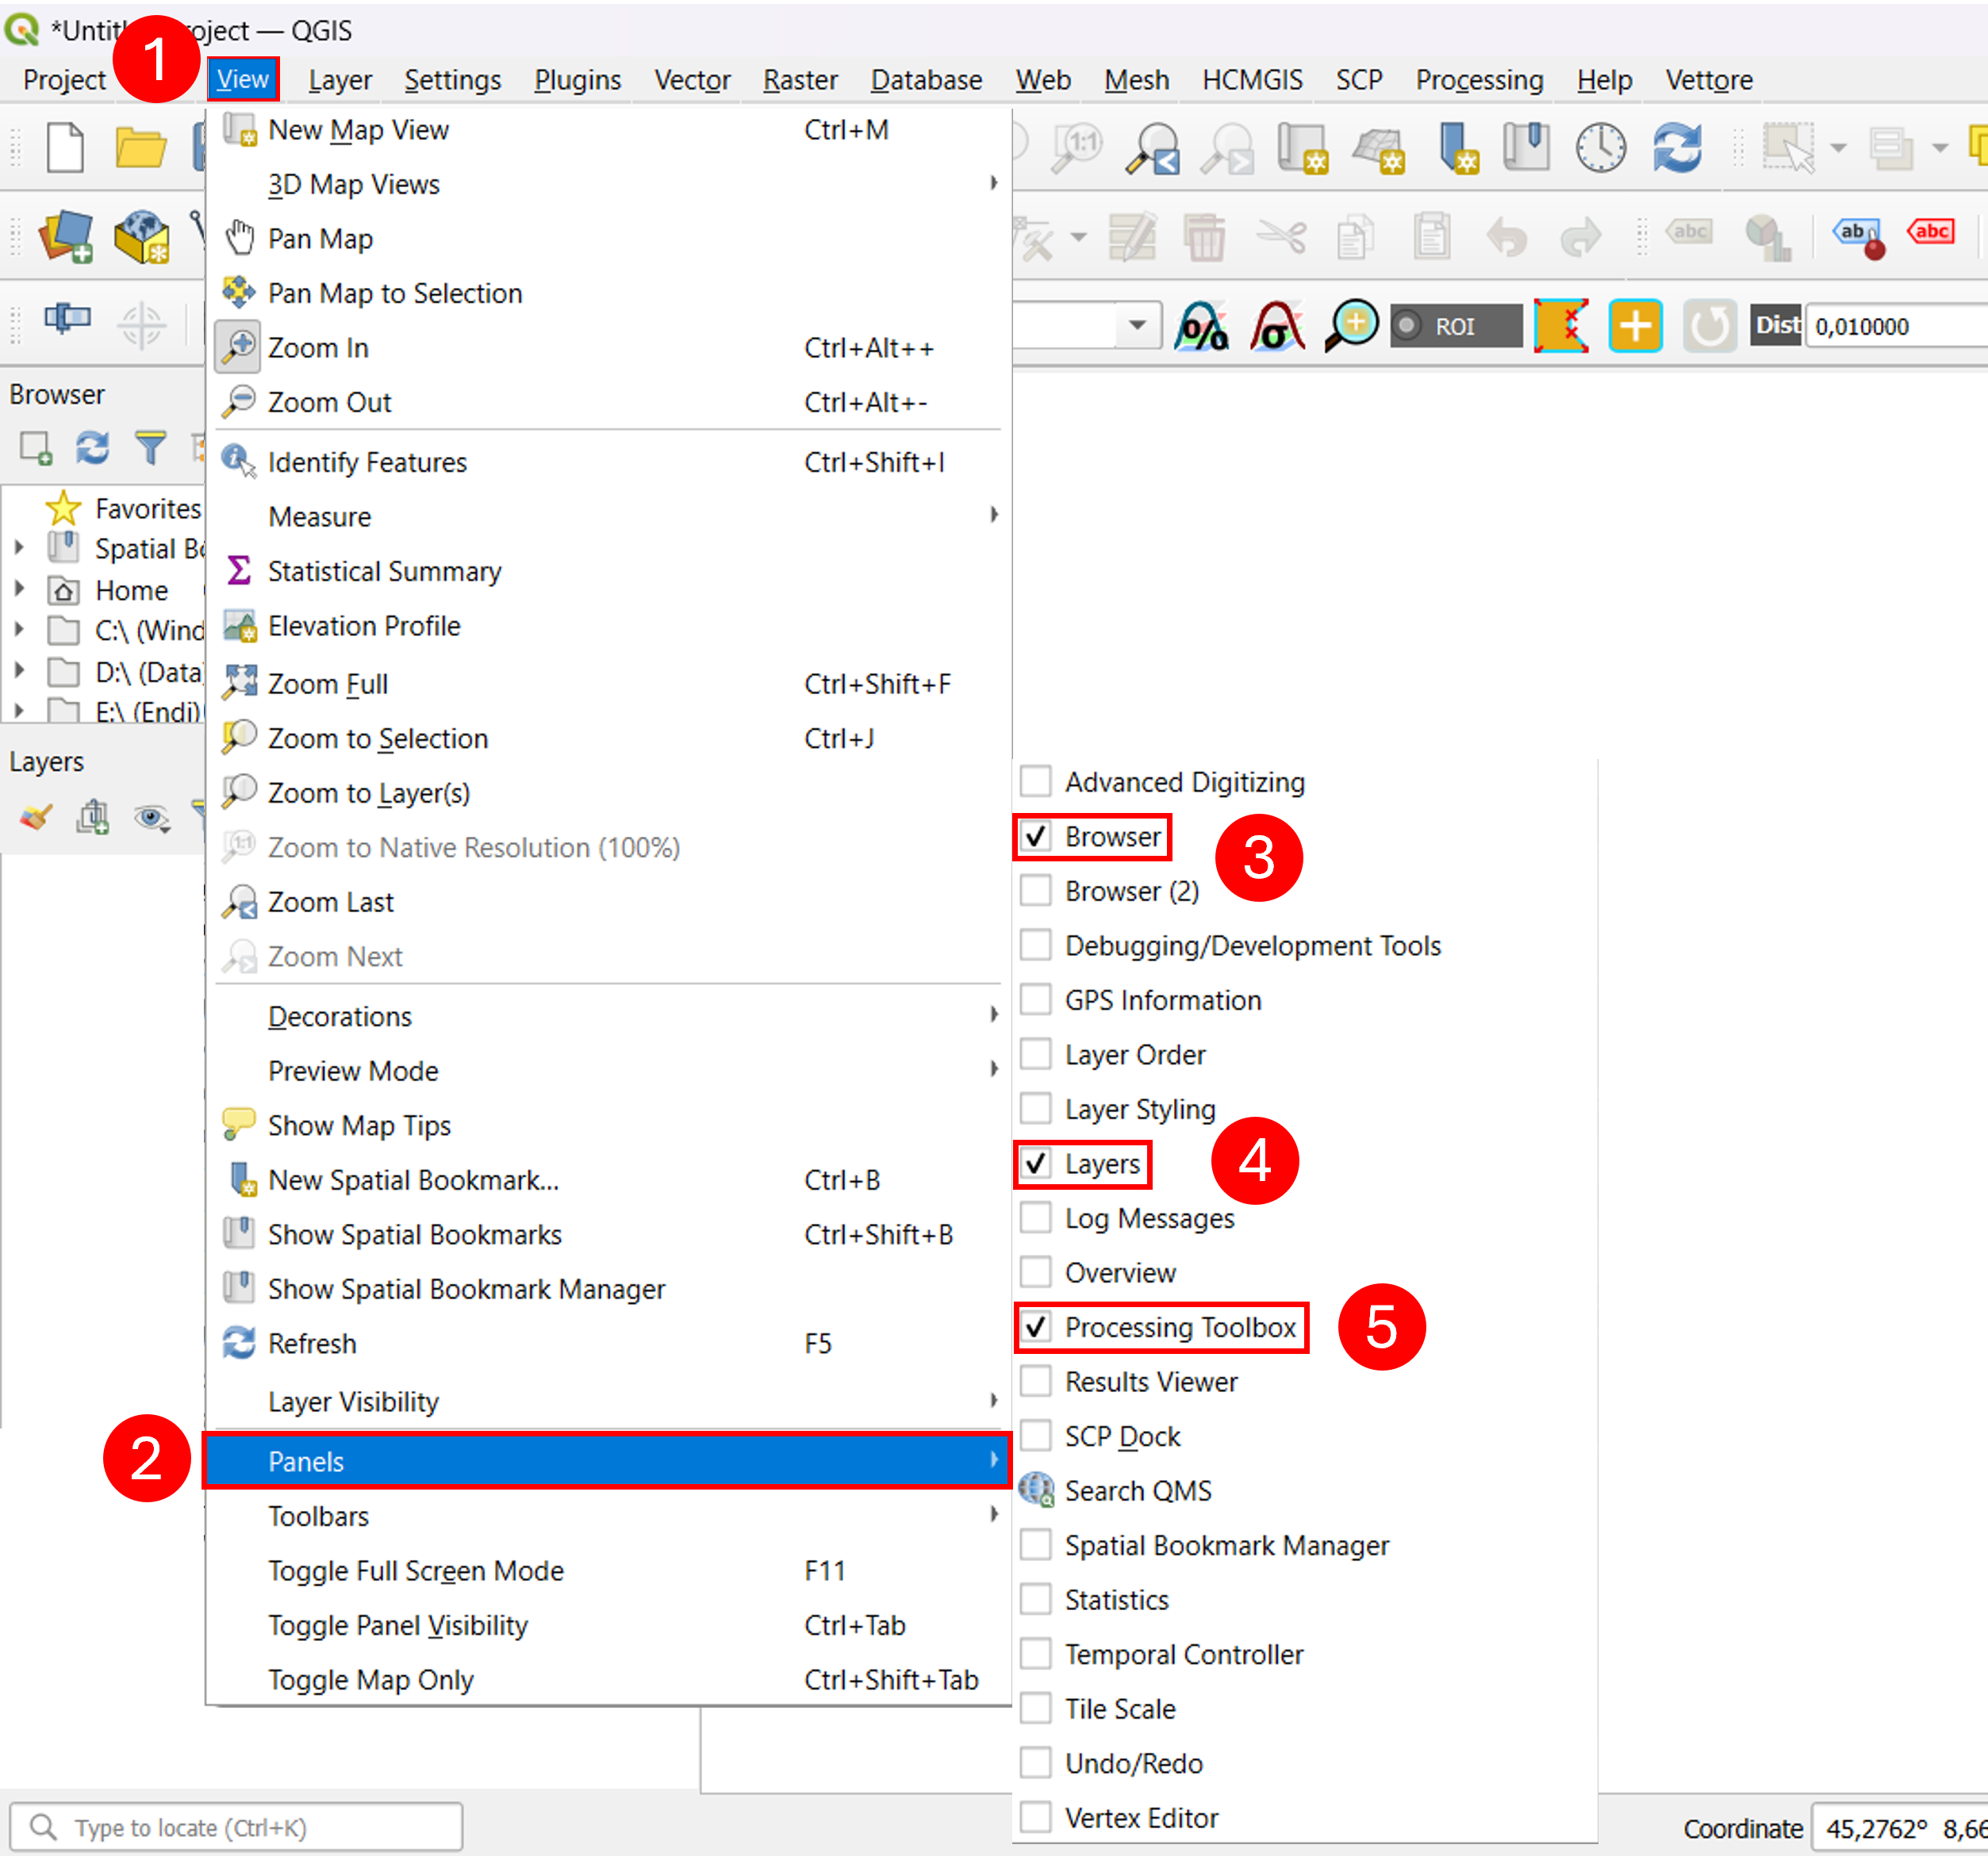Click the Refresh map icon in toolbar
1988x1856 pixels.
pos(1677,148)
